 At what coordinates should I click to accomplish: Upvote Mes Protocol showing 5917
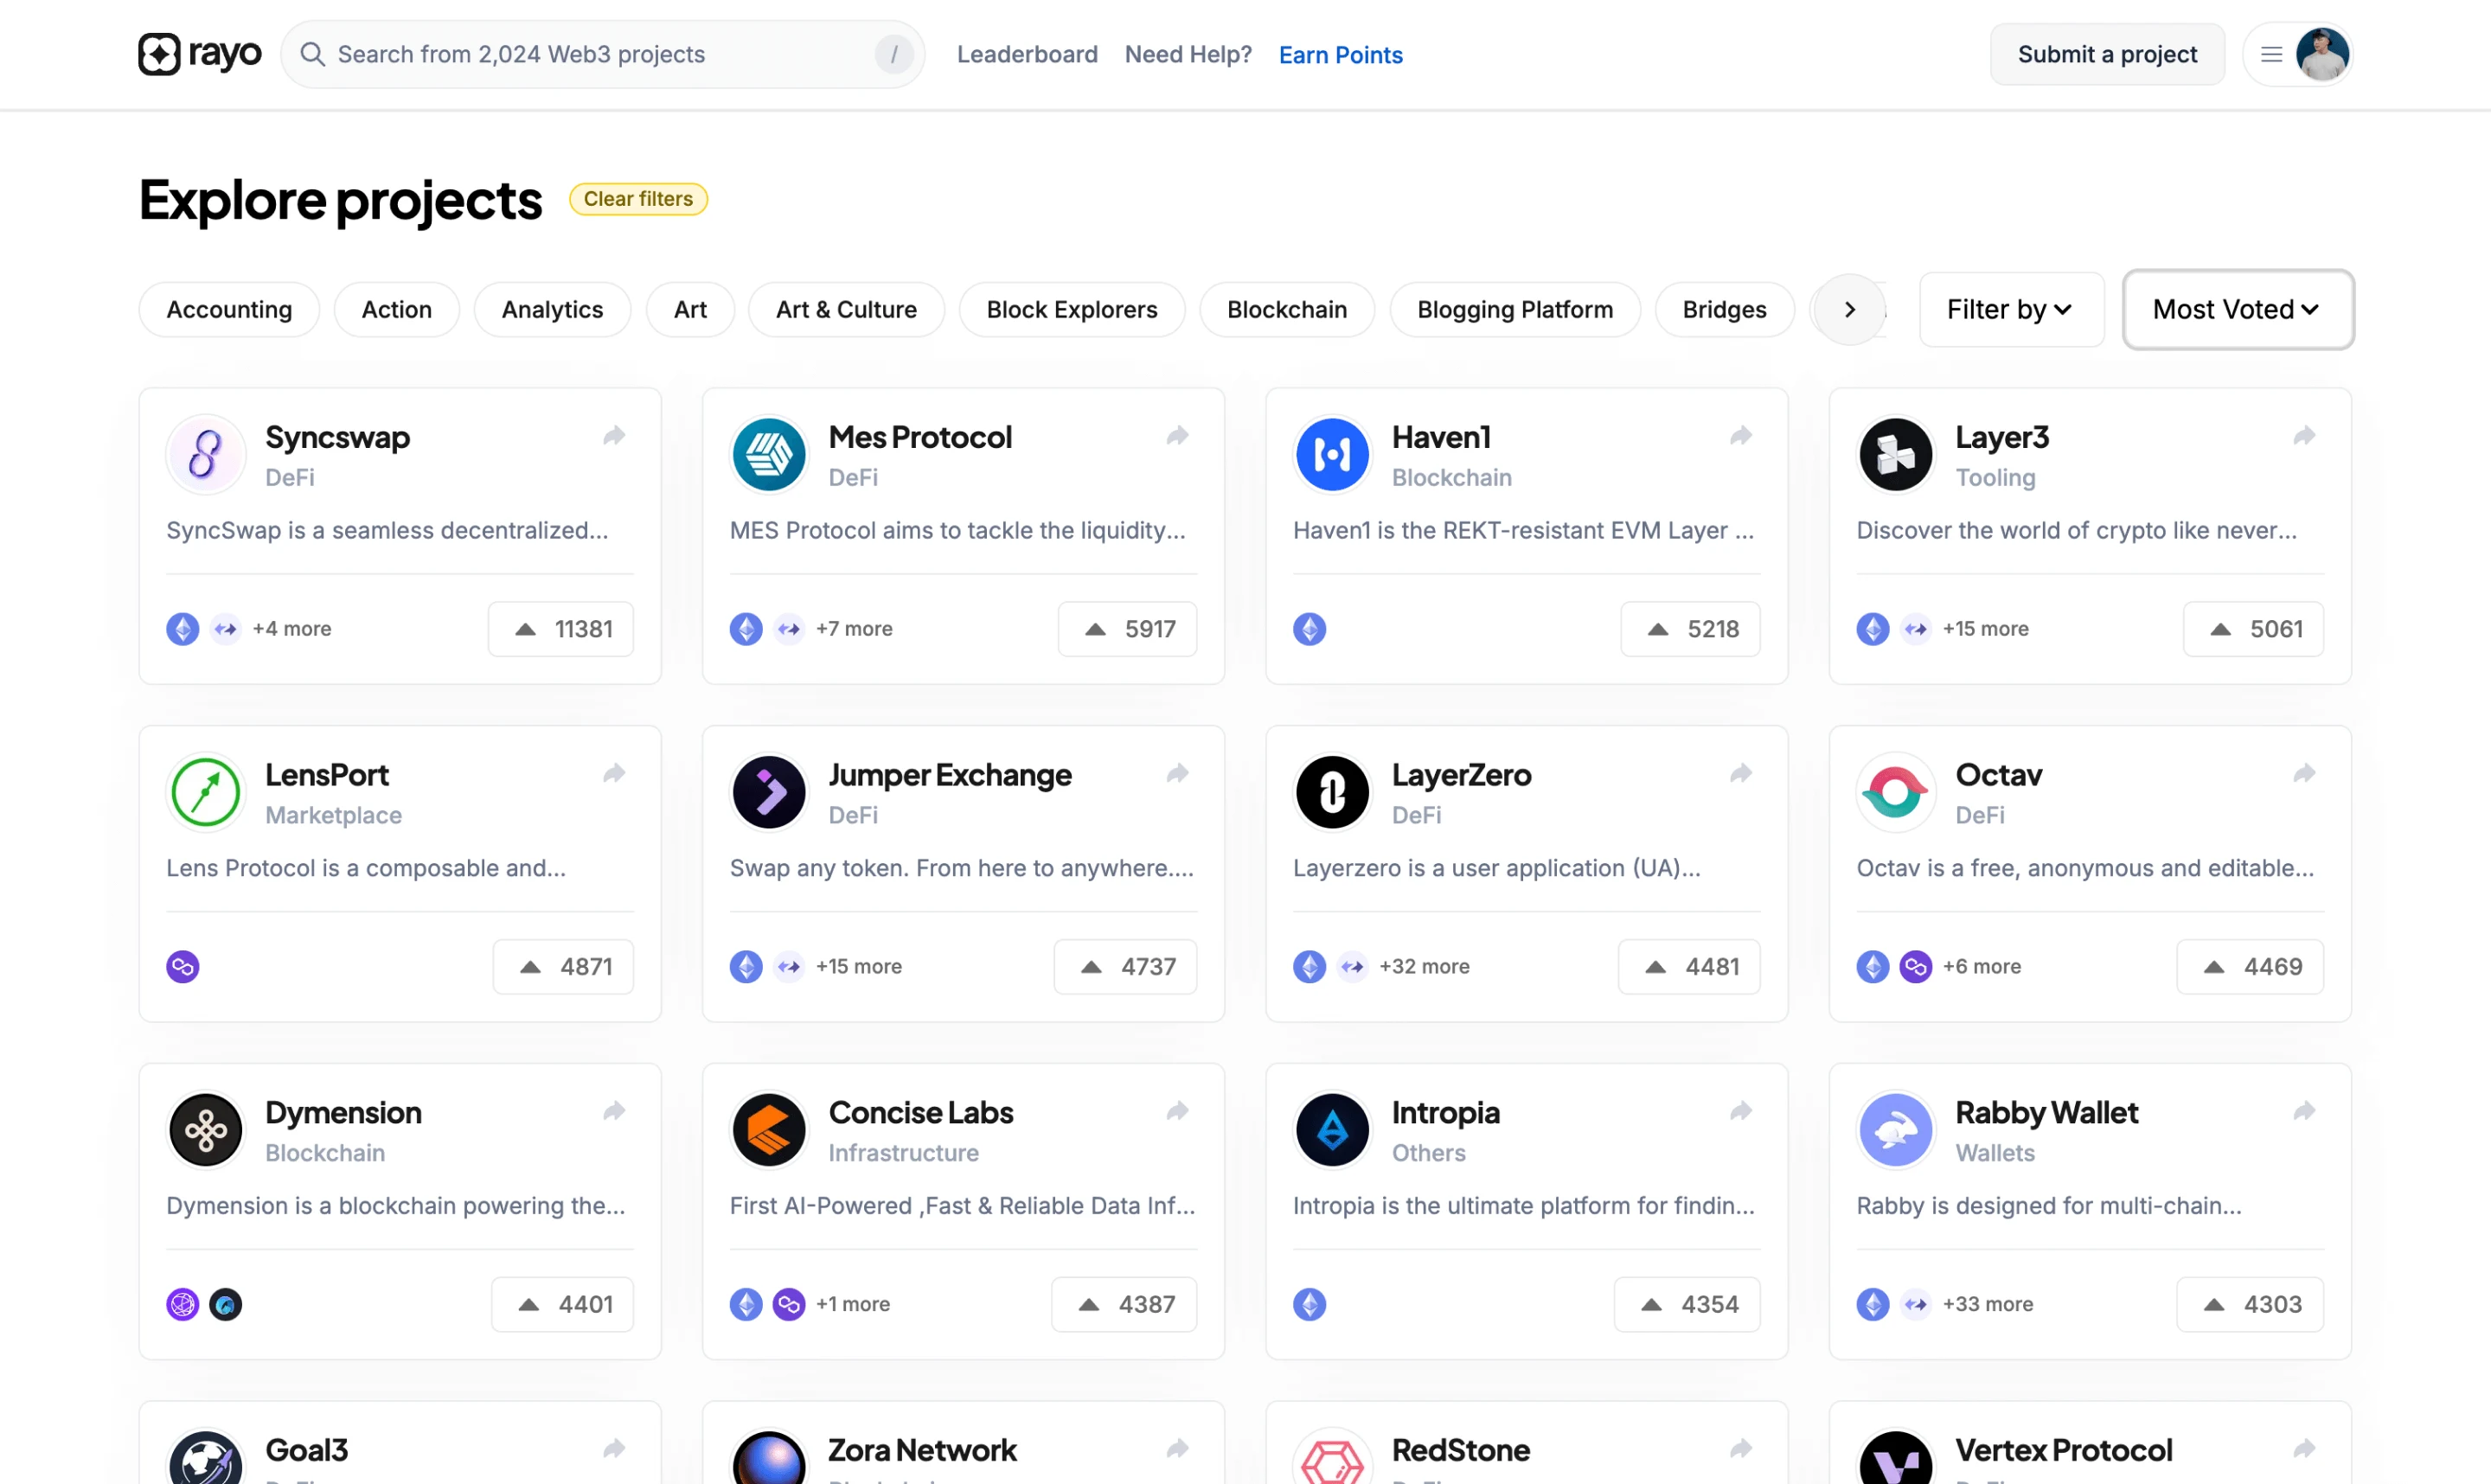(1127, 629)
